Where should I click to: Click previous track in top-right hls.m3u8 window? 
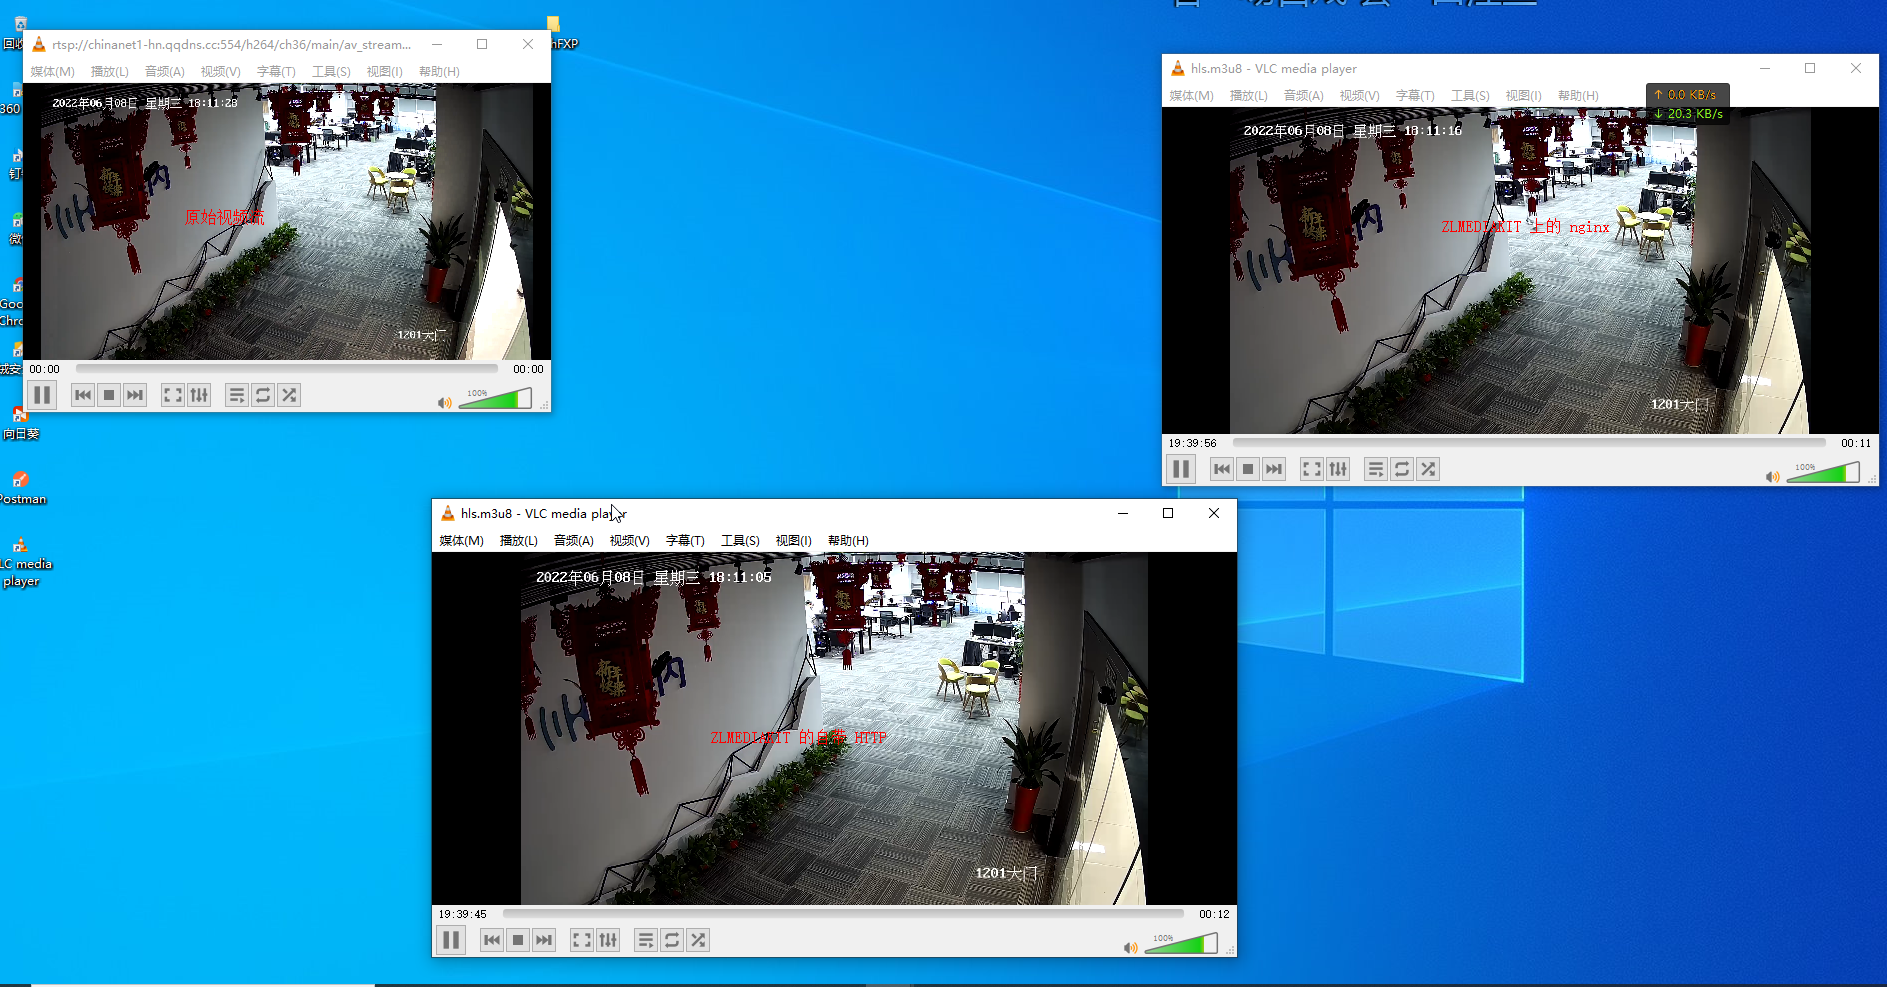[x=1222, y=469]
